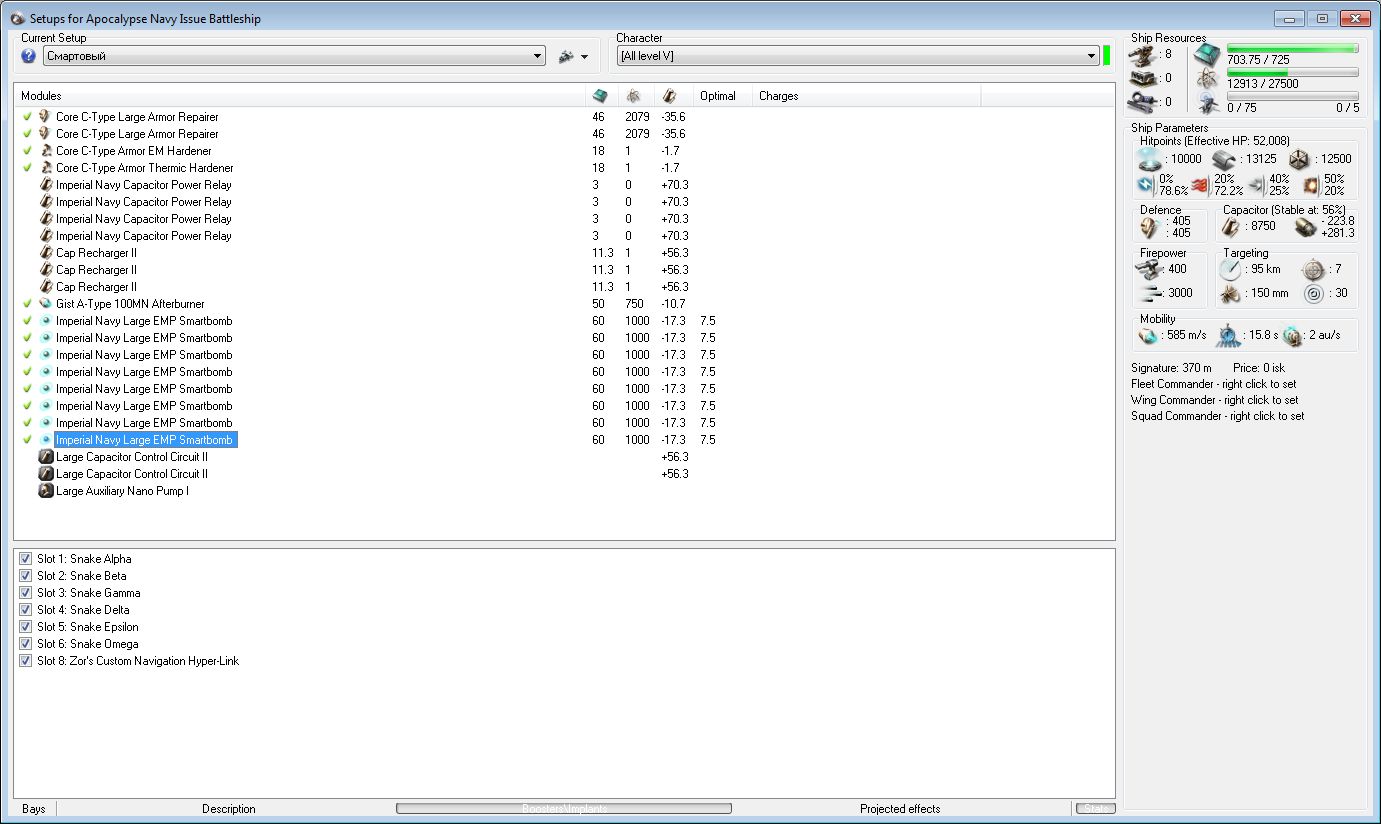Viewport: 1381px width, 824px height.
Task: Click the Signature: 370 m text
Action: pos(1171,368)
